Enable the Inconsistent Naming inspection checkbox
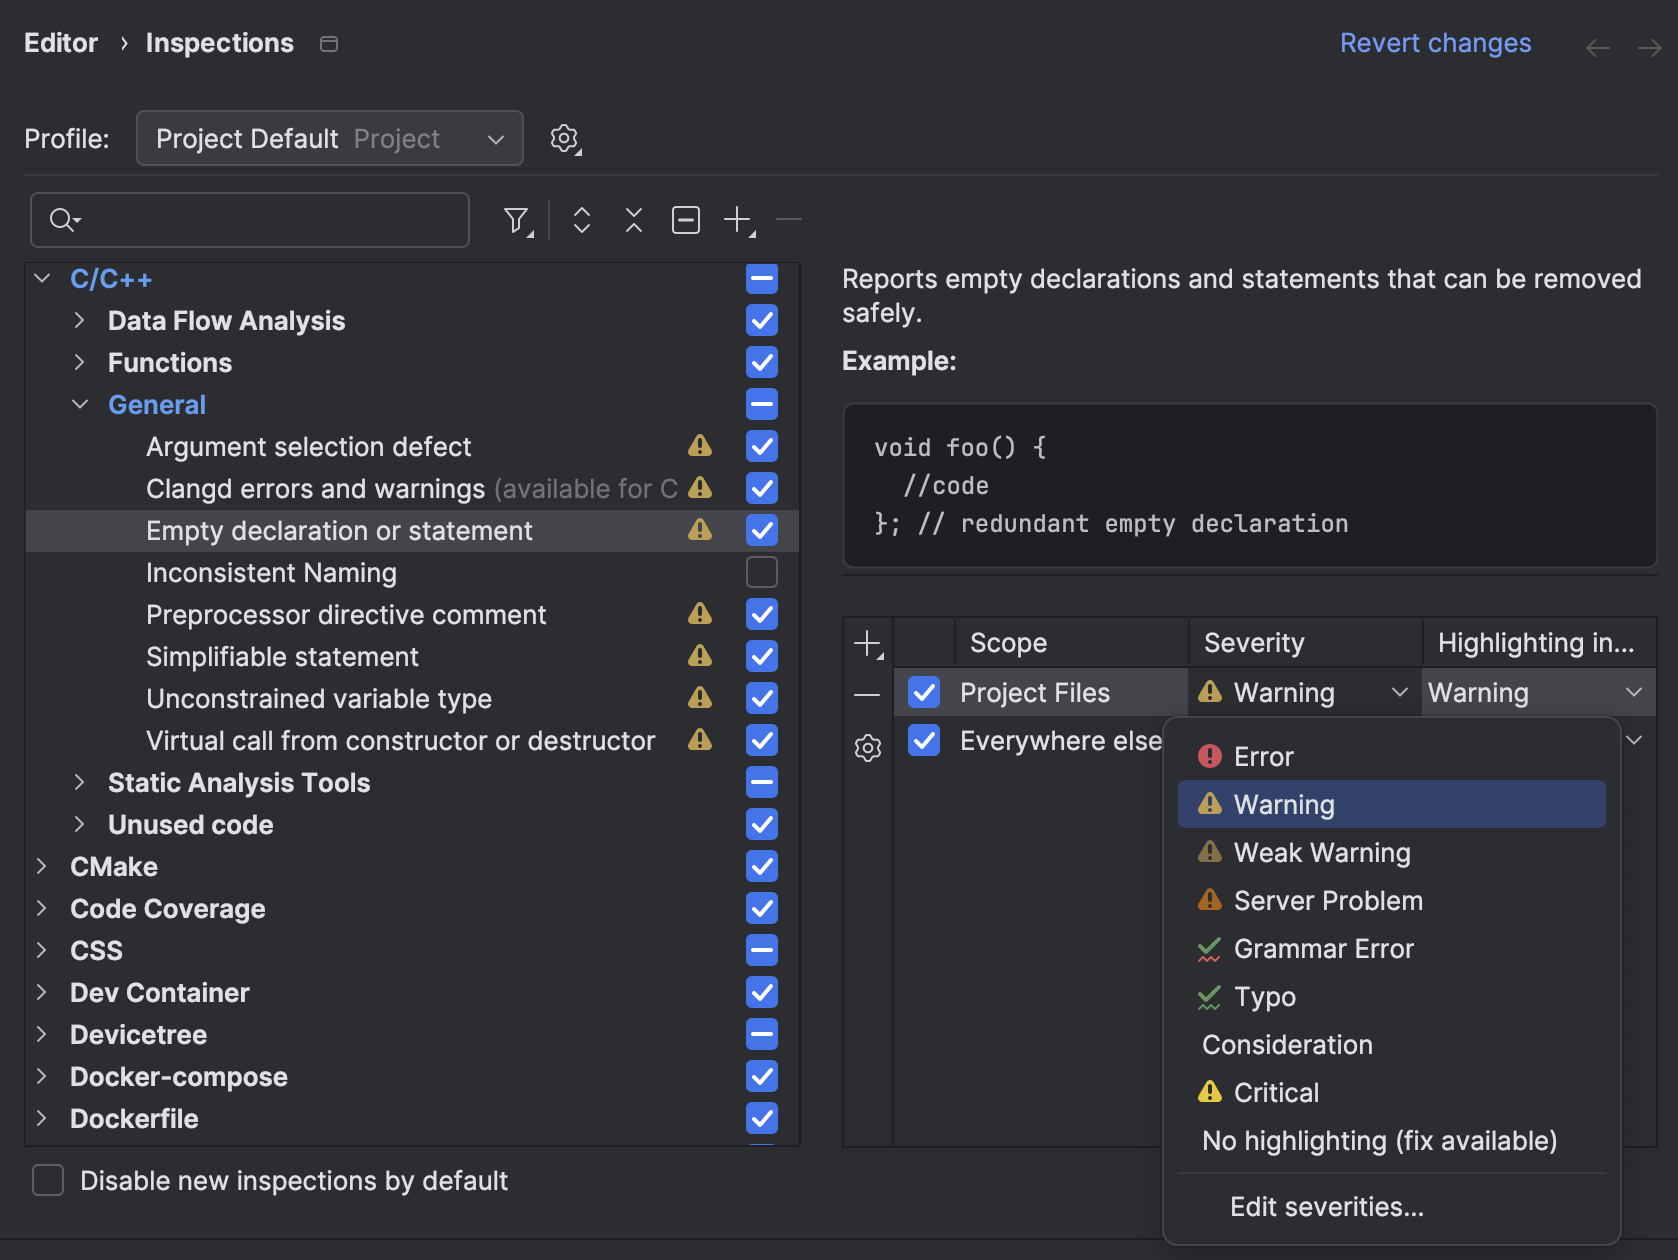The width and height of the screenshot is (1678, 1260). click(761, 572)
